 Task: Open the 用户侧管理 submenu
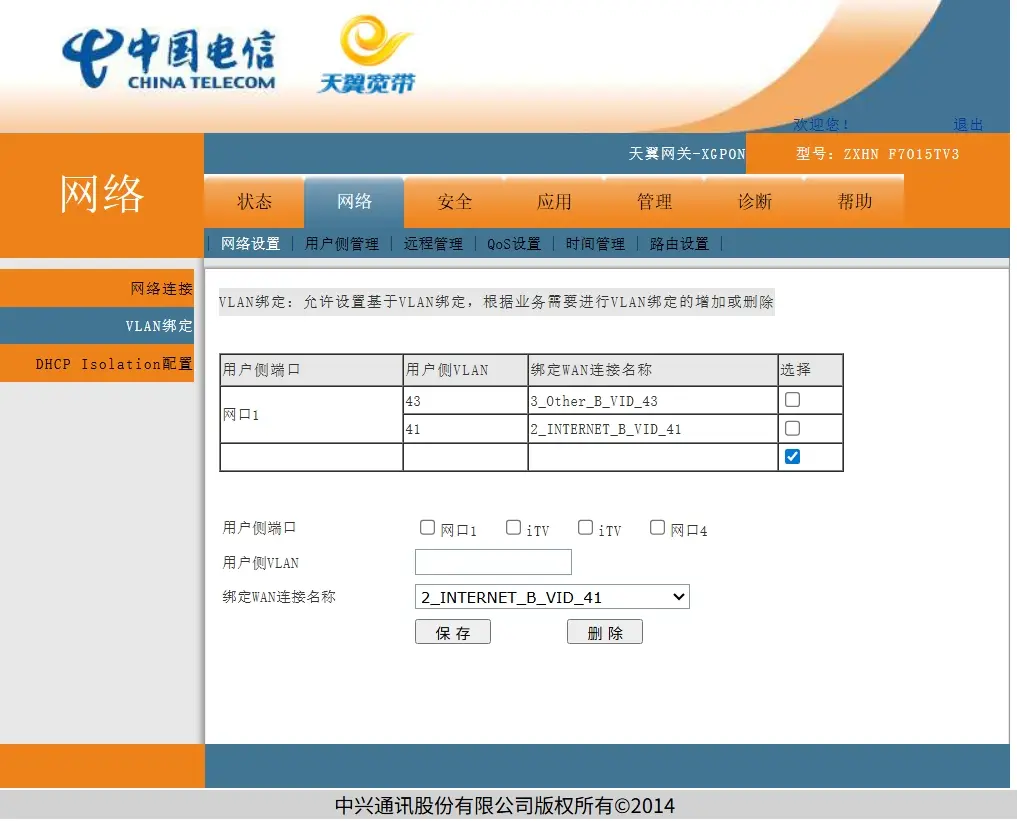(x=342, y=244)
